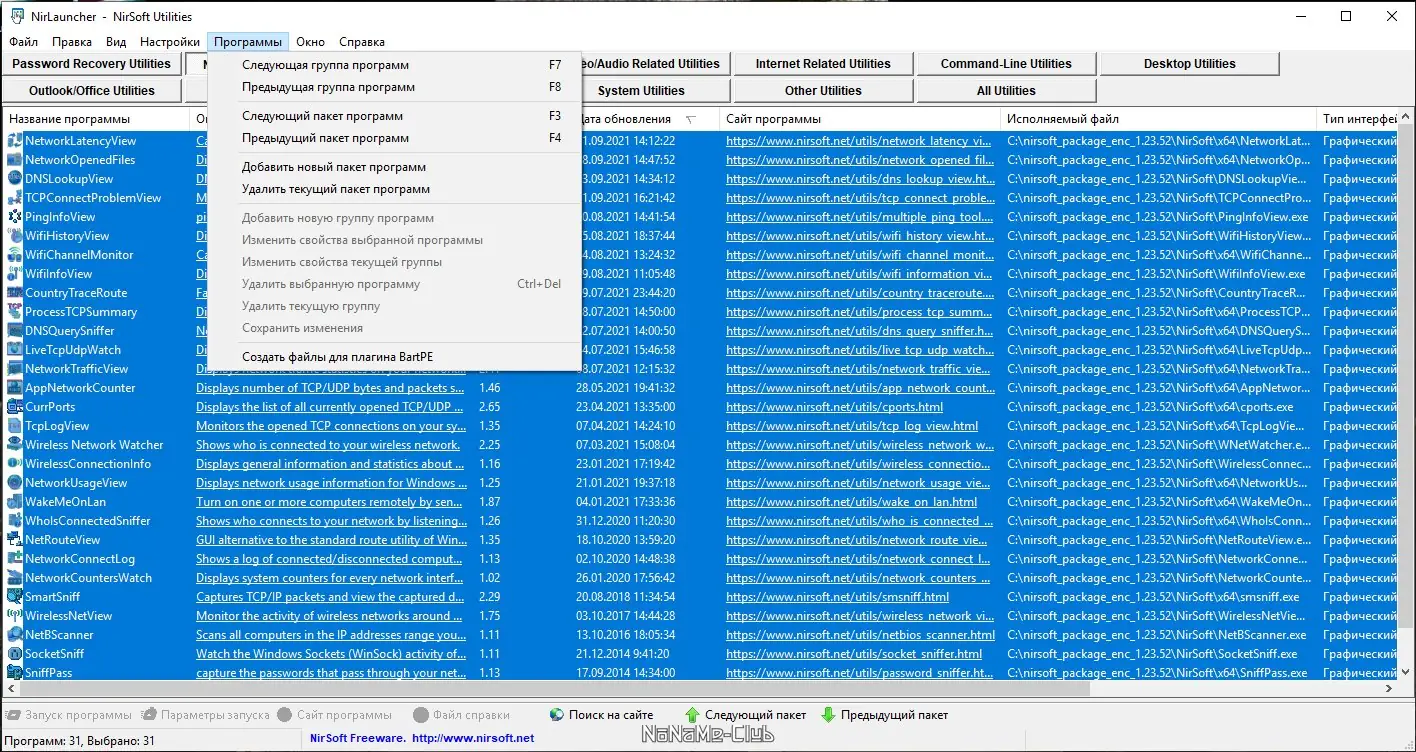Select the NetBScanner program name
1416x752 pixels.
click(x=59, y=635)
